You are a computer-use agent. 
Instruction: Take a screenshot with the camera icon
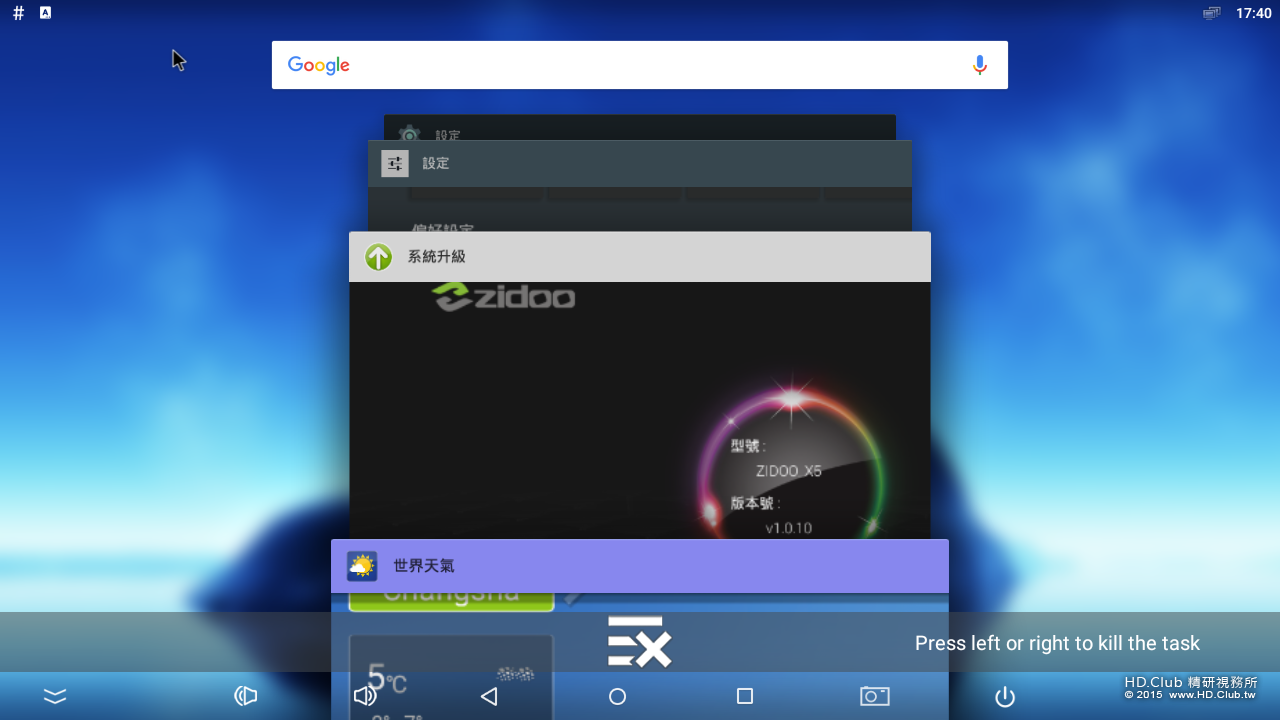[x=875, y=696]
